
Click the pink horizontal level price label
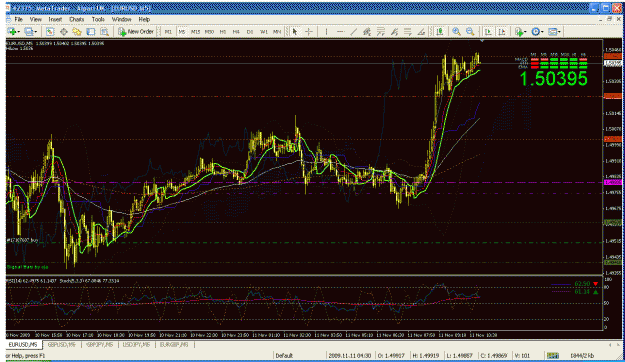pyautogui.click(x=613, y=182)
